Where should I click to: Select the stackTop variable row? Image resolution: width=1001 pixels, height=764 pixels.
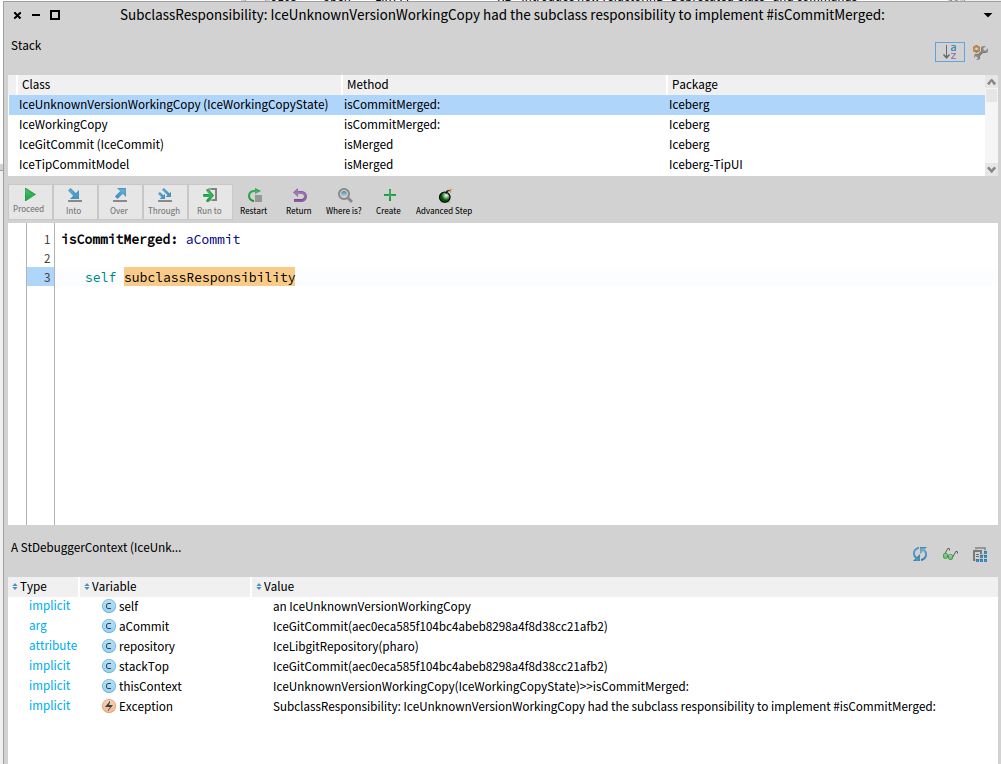[502, 666]
